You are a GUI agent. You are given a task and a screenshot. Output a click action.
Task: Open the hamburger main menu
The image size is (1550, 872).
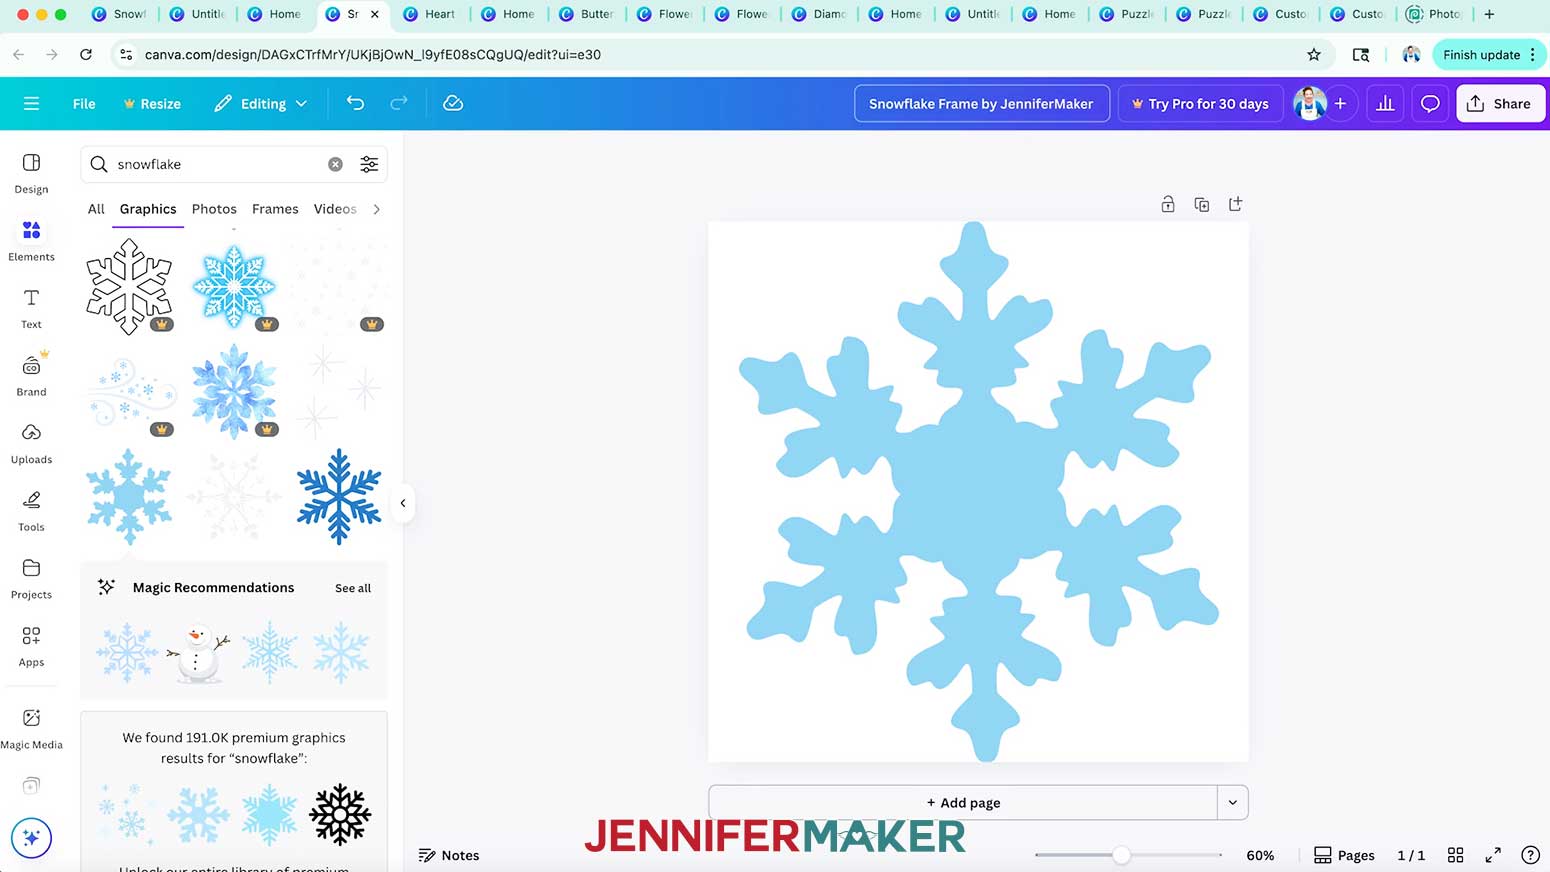point(31,104)
